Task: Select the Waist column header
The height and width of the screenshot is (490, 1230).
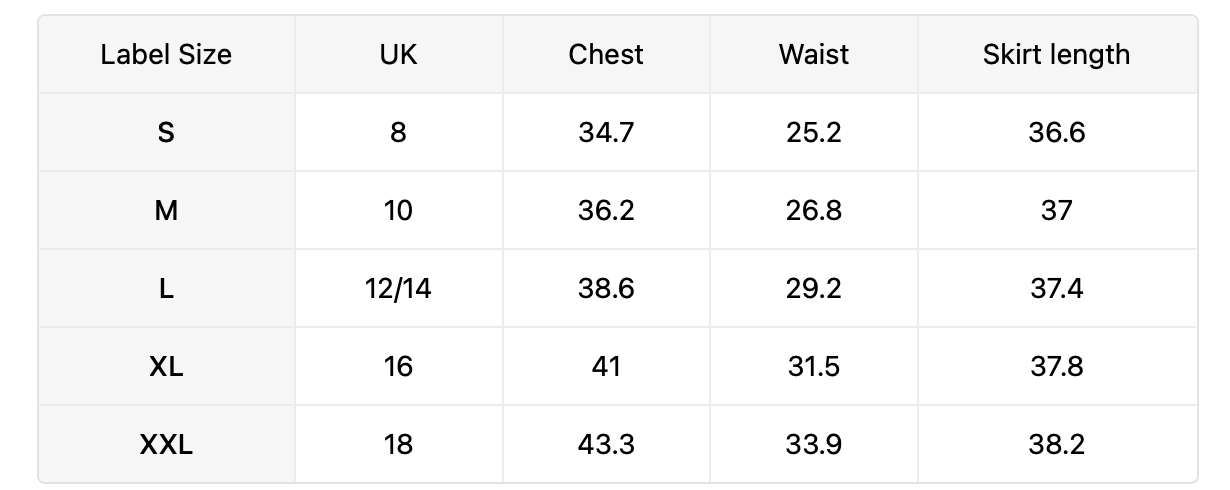Action: pyautogui.click(x=814, y=54)
